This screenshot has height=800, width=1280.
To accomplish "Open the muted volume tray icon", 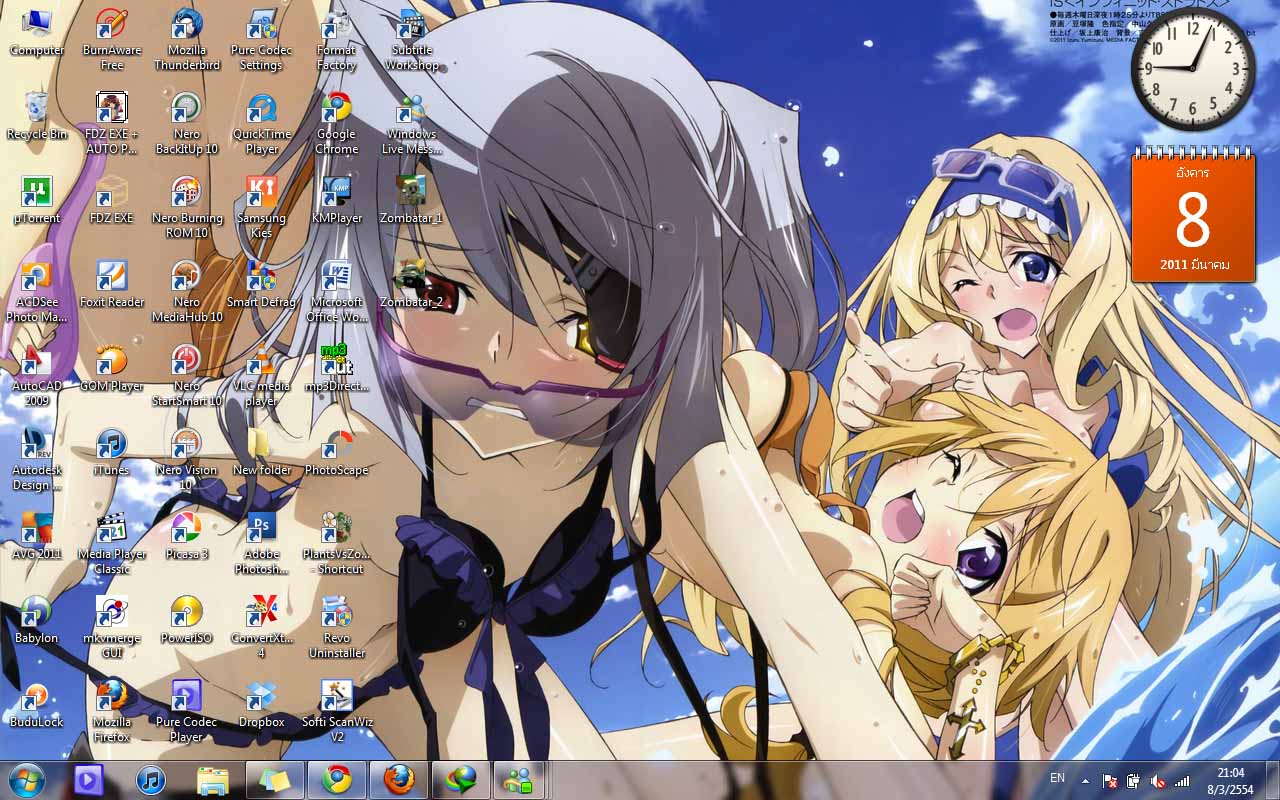I will (x=1158, y=780).
